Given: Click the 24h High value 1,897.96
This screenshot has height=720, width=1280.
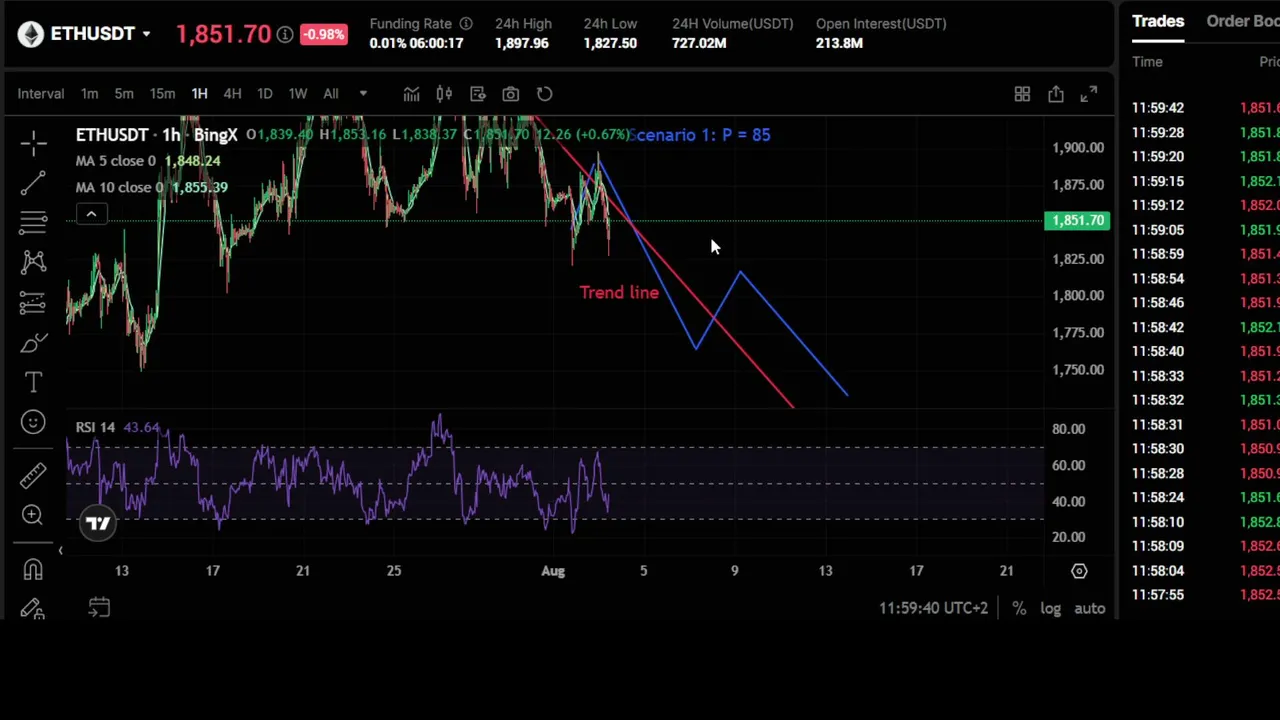Looking at the screenshot, I should point(522,43).
